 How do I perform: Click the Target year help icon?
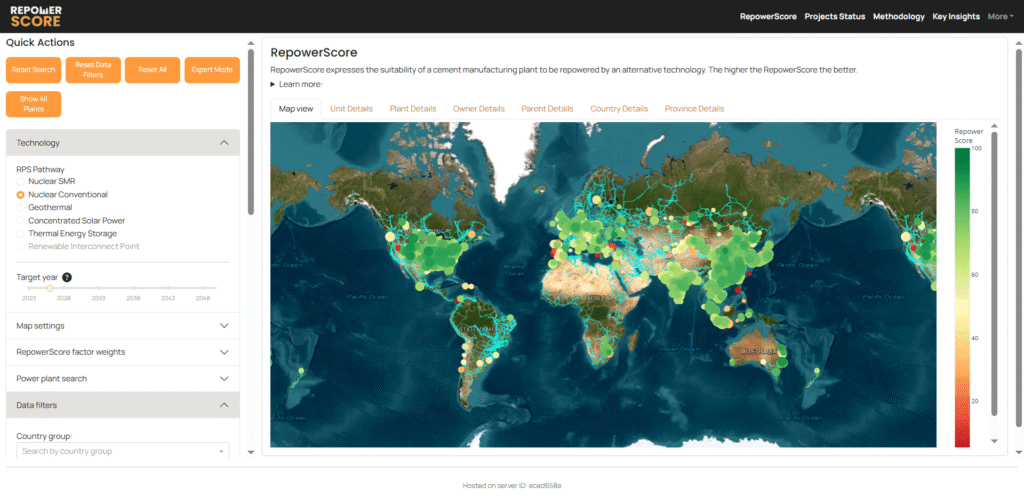coord(67,277)
